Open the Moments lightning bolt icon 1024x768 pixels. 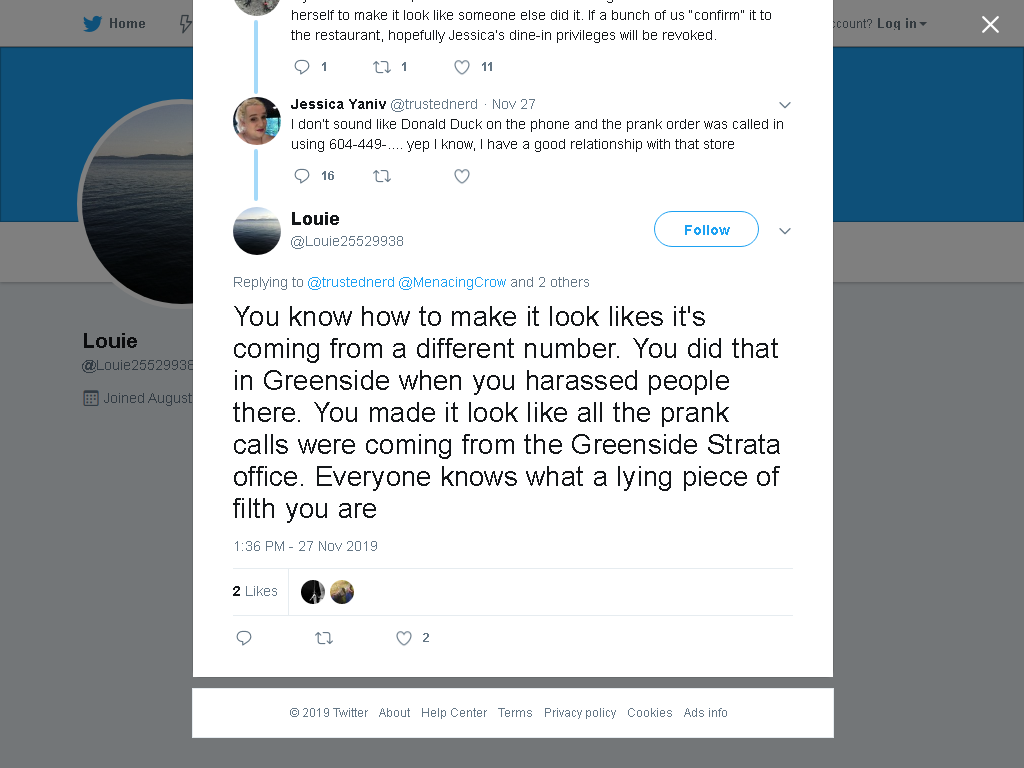click(186, 24)
